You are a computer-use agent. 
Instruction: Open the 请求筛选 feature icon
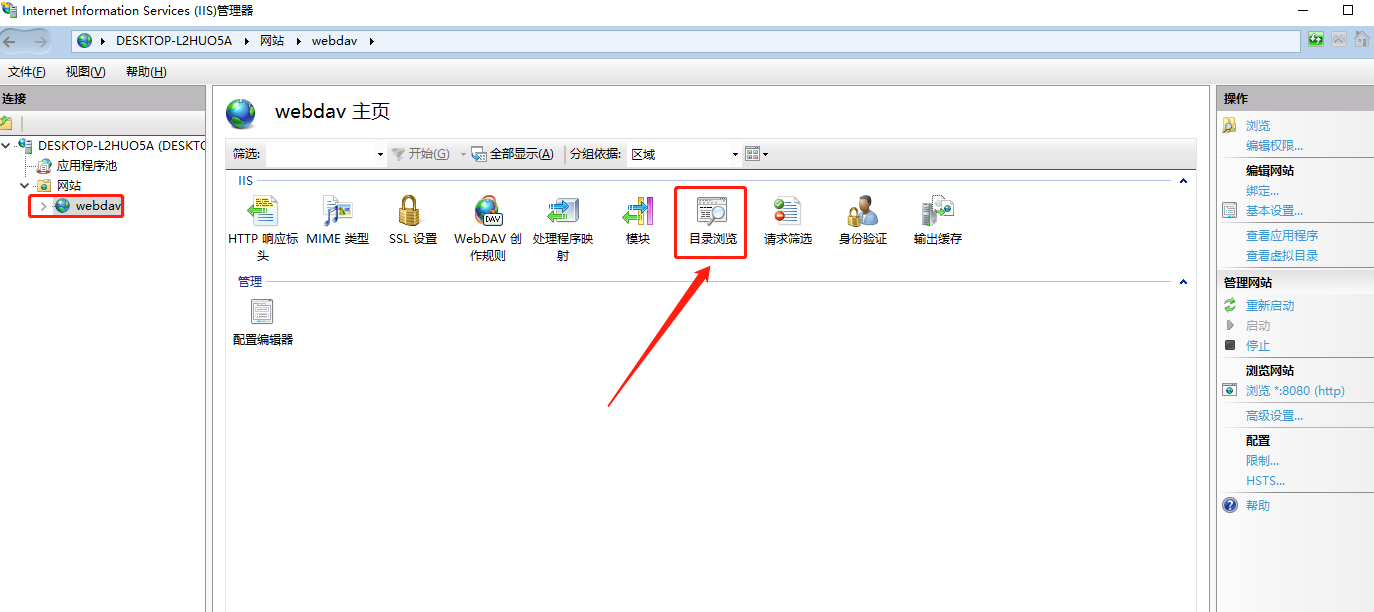[787, 211]
